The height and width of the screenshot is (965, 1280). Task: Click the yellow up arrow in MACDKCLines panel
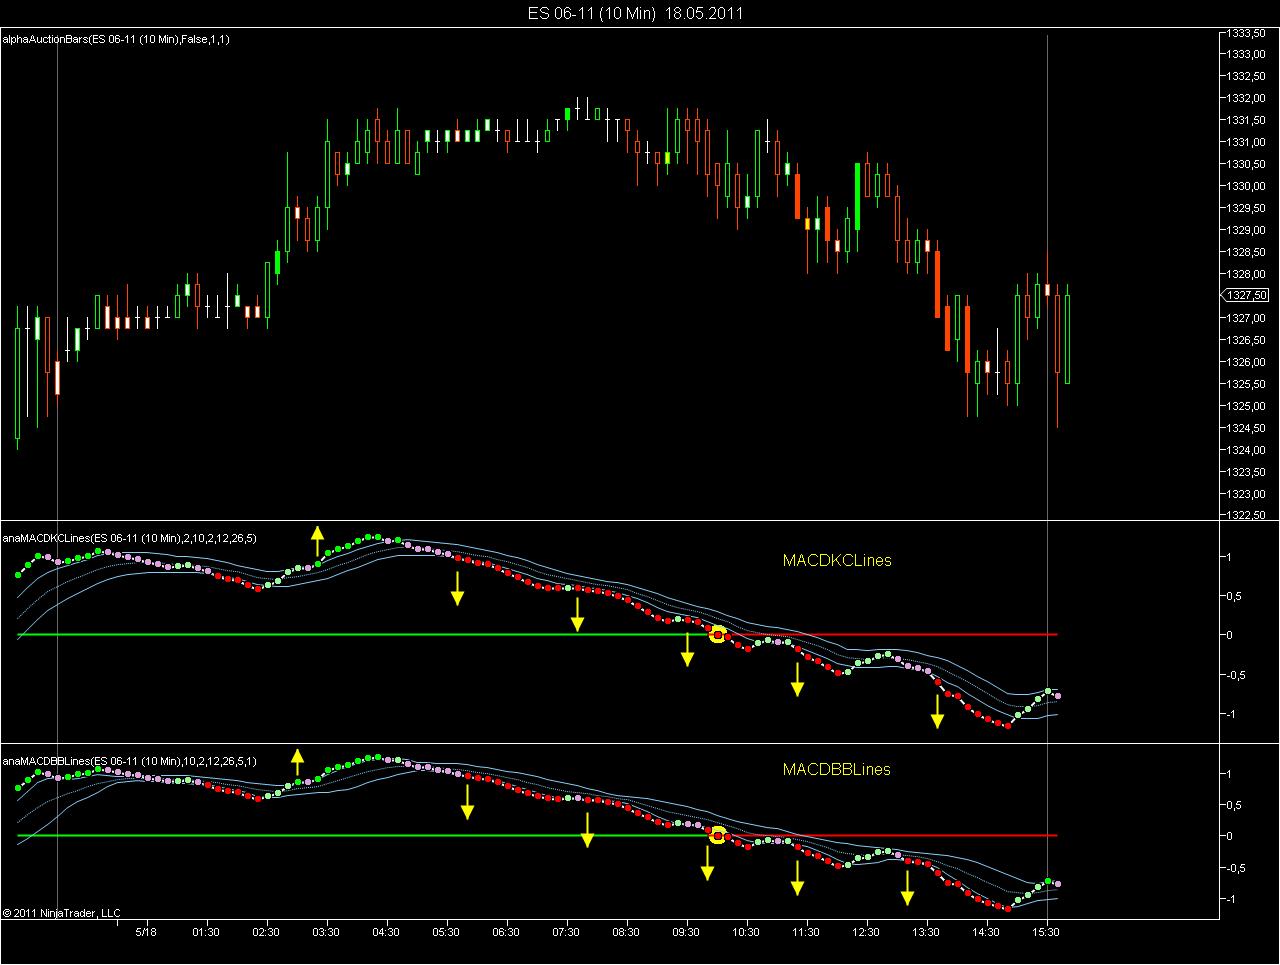317,541
